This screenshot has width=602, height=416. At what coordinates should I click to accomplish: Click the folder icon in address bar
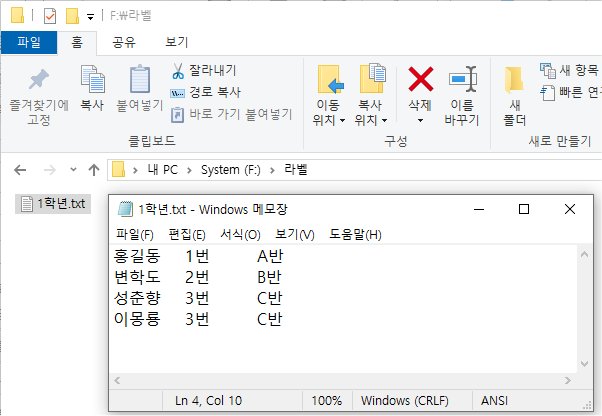click(119, 169)
